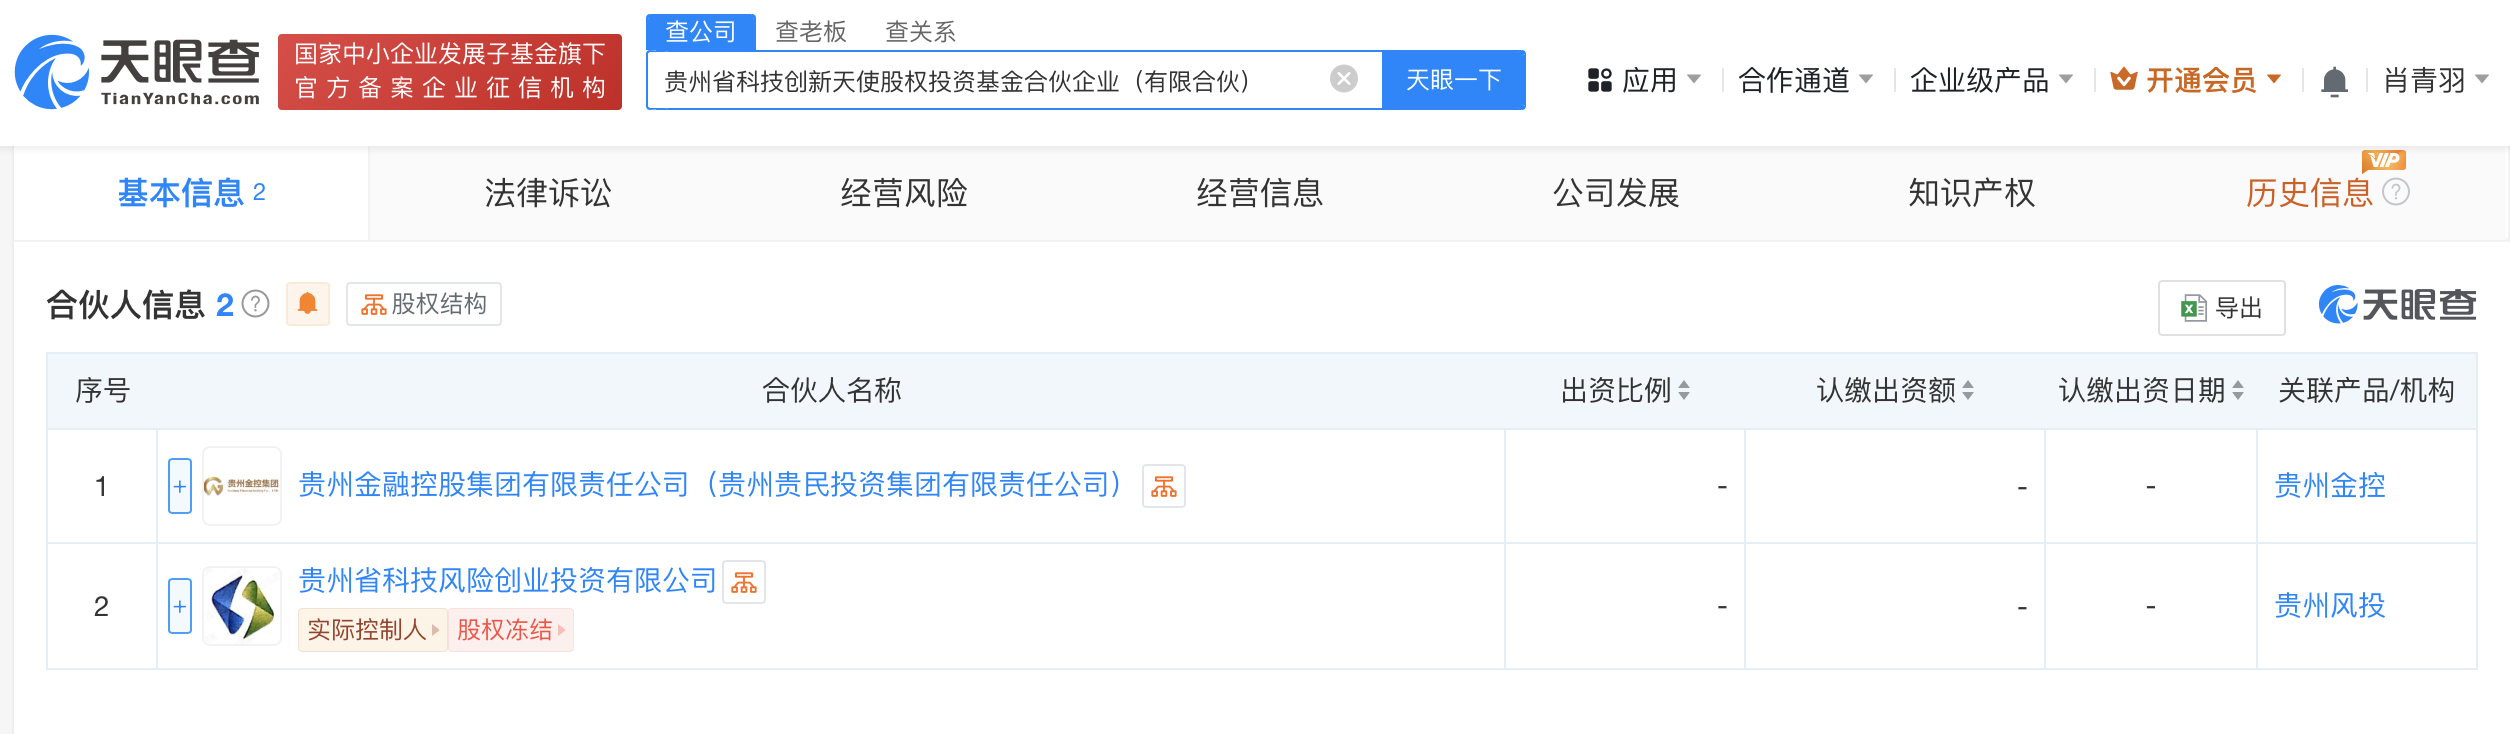
Task: Click the help icon beside 历史信息
Action: coord(2396,192)
